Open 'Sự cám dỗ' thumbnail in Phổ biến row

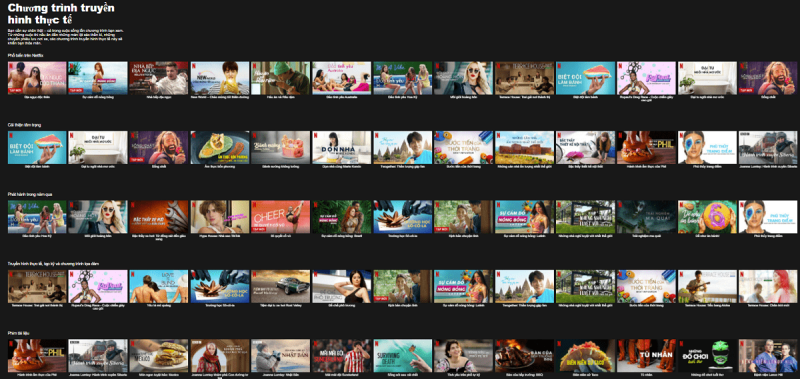[x=98, y=78]
